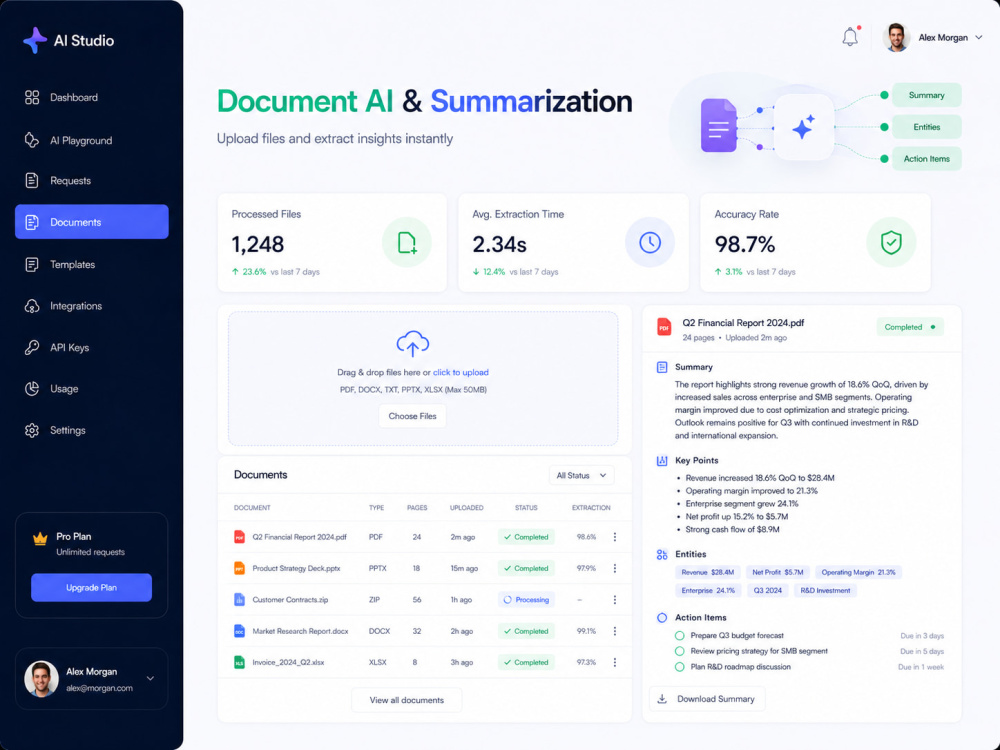Click the Upgrade Plan button
The height and width of the screenshot is (750, 1000).
[91, 587]
